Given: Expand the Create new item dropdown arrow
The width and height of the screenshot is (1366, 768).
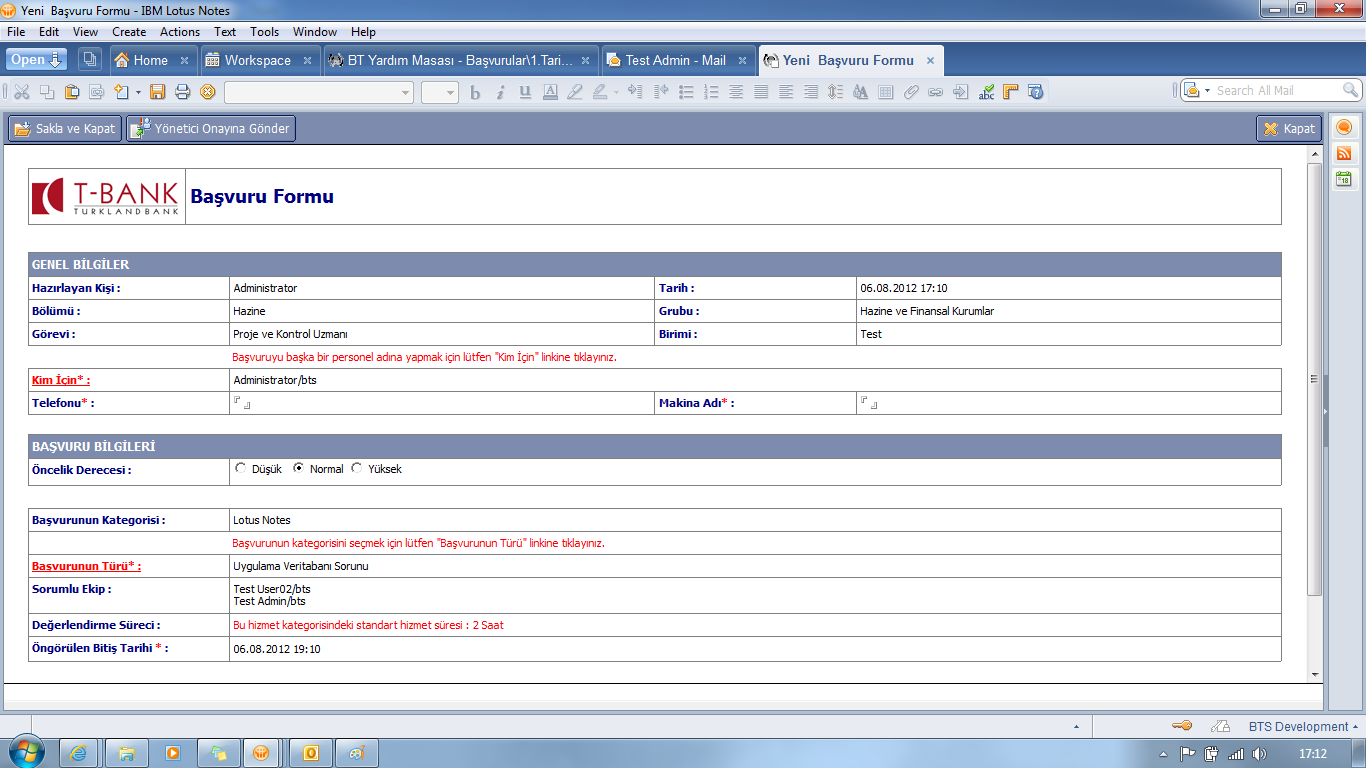Looking at the screenshot, I should 138,92.
